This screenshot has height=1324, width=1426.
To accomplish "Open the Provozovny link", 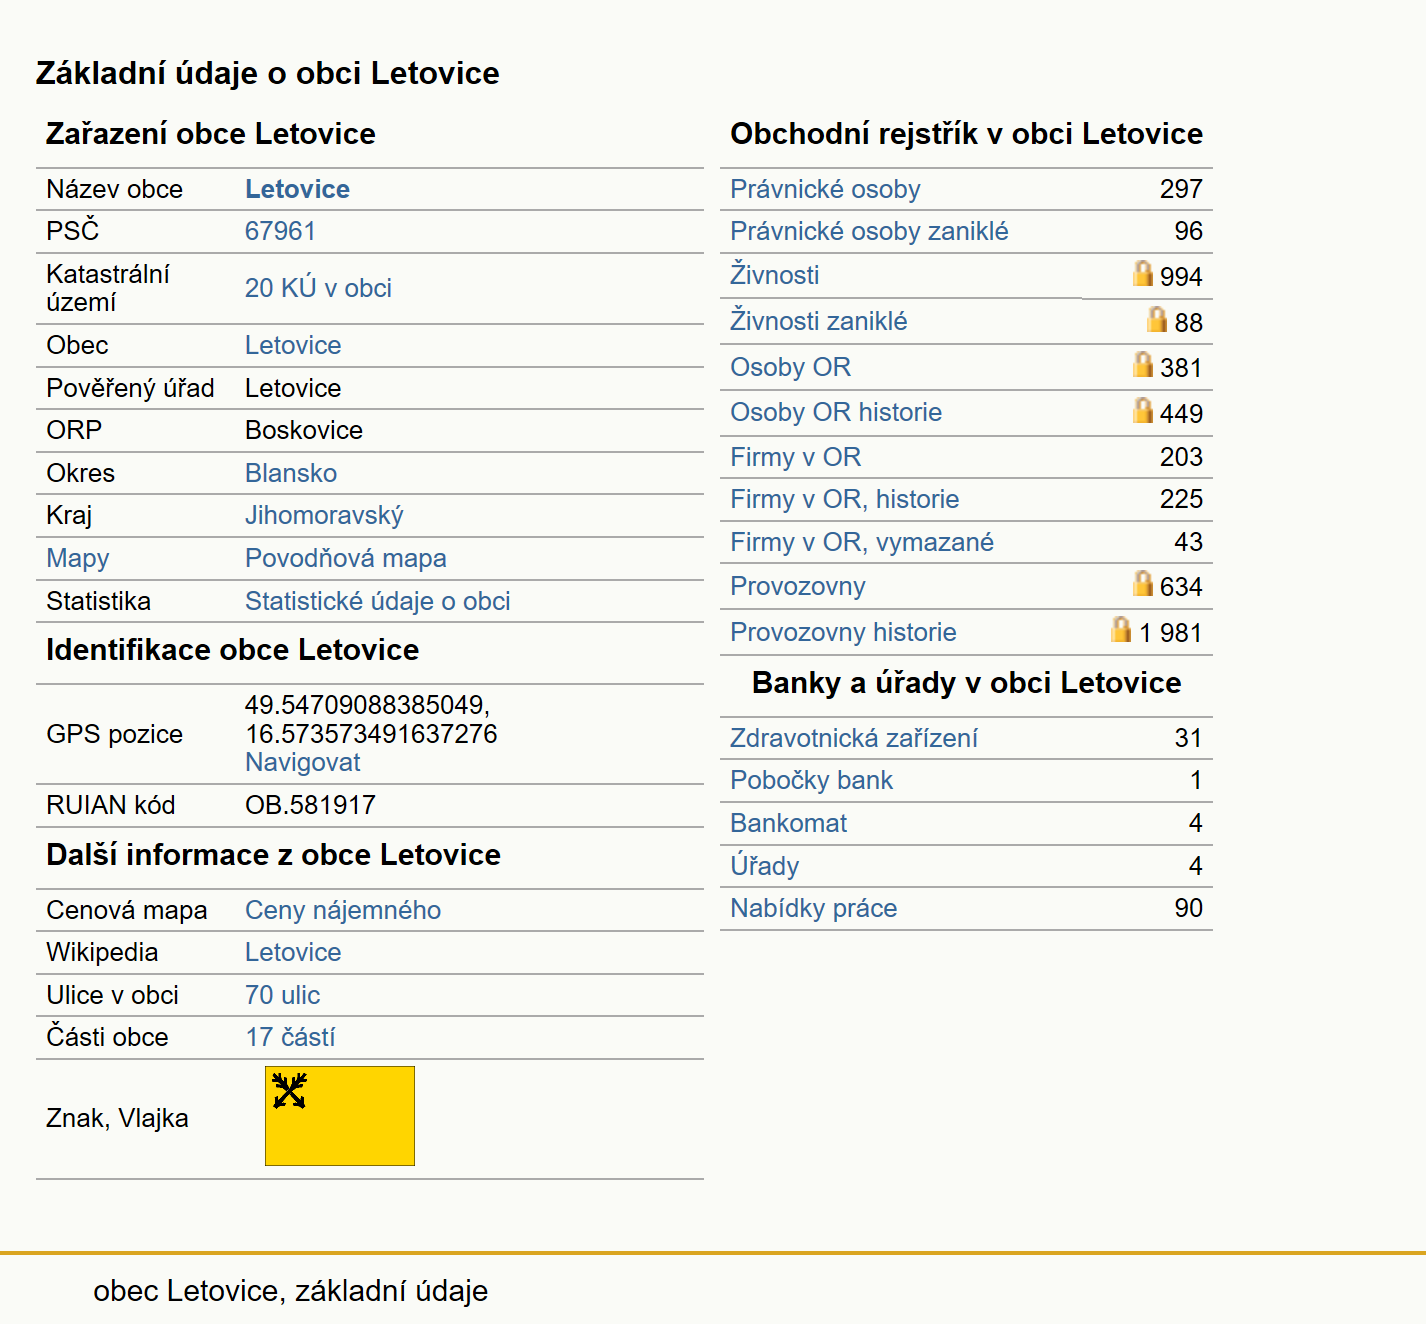I will (798, 586).
